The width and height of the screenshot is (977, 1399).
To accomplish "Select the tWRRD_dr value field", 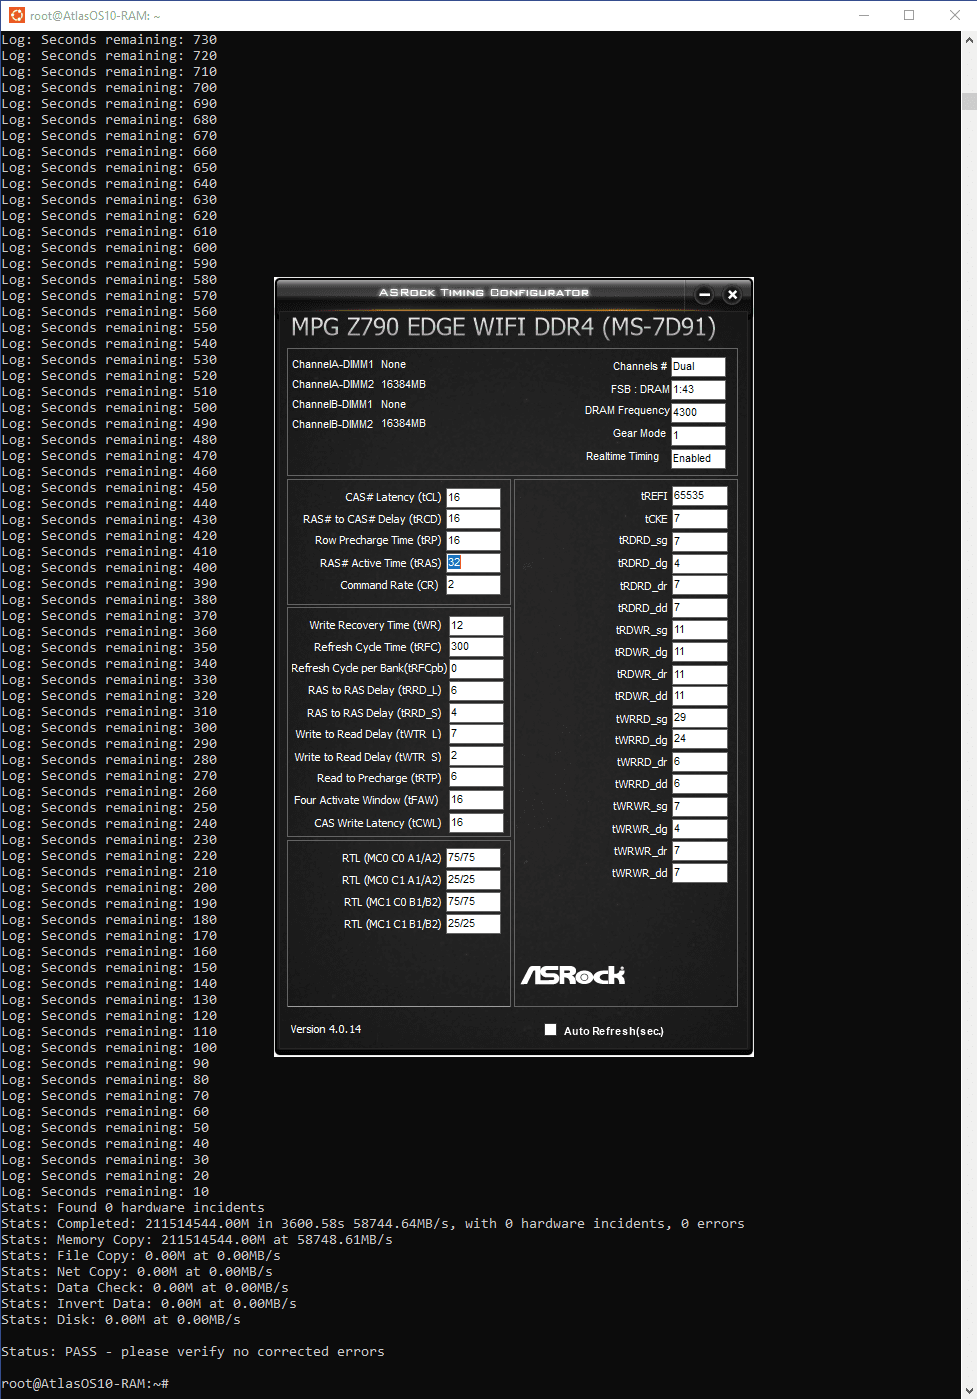I will click(x=699, y=762).
